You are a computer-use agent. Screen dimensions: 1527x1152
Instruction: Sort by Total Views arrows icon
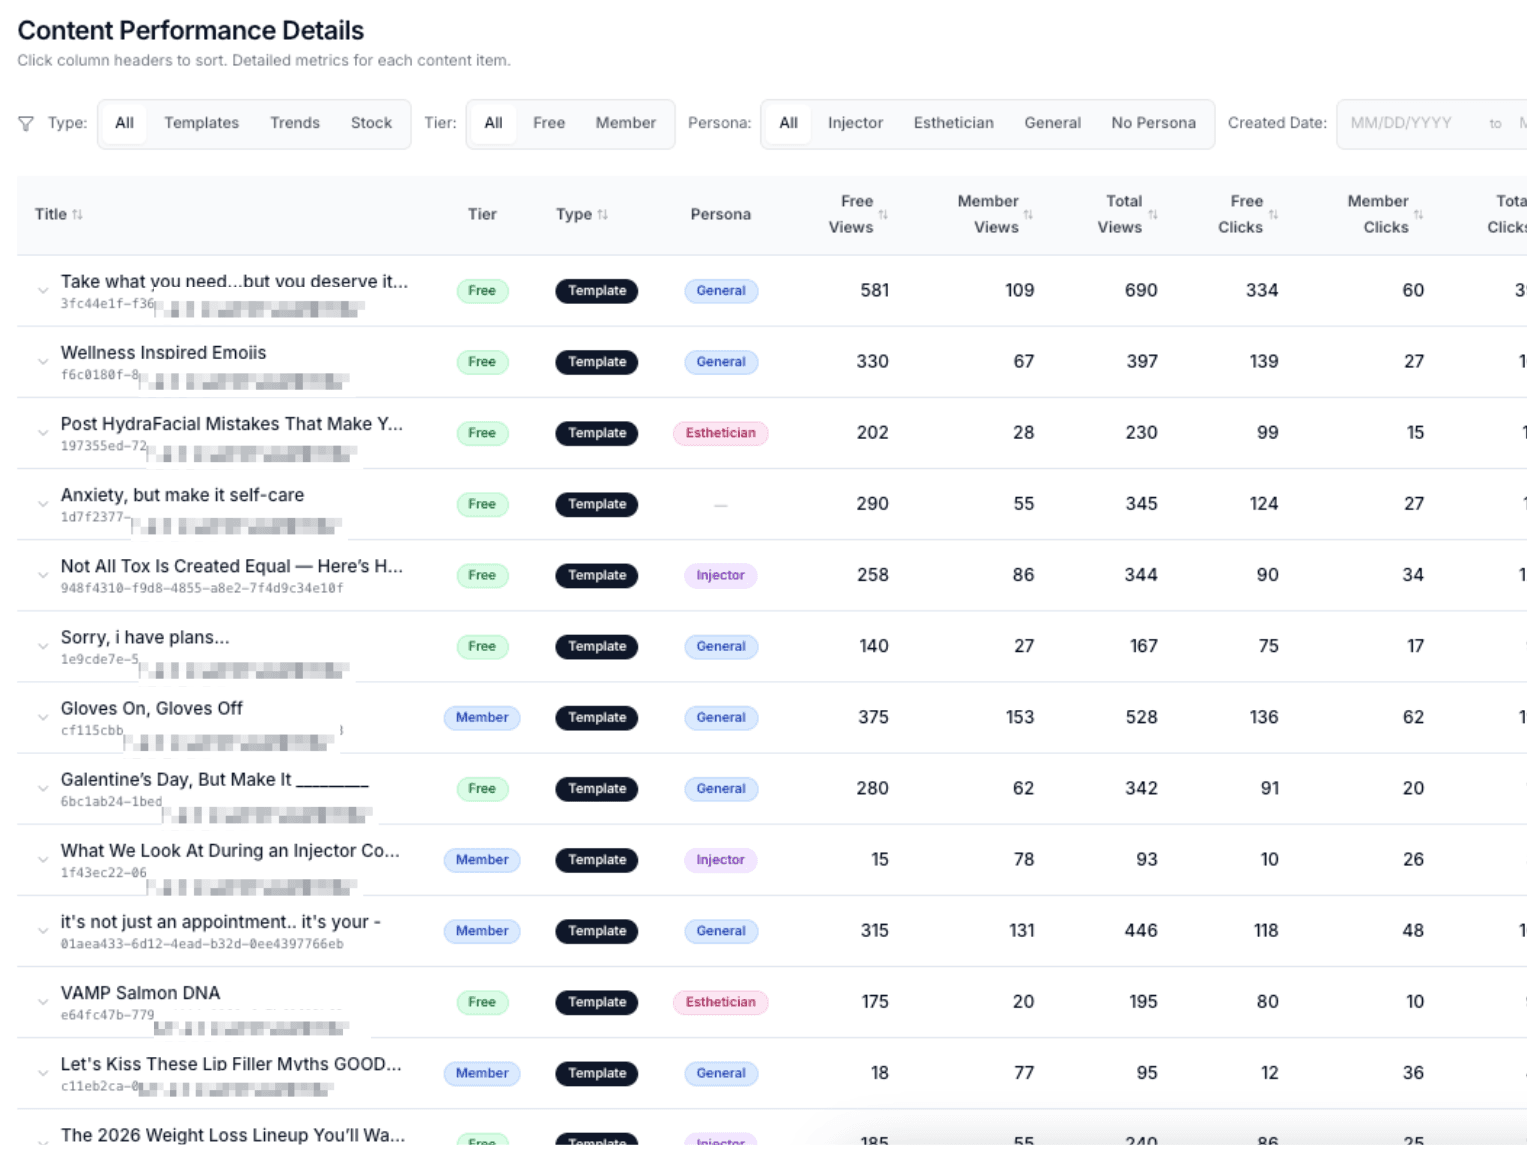(1153, 214)
